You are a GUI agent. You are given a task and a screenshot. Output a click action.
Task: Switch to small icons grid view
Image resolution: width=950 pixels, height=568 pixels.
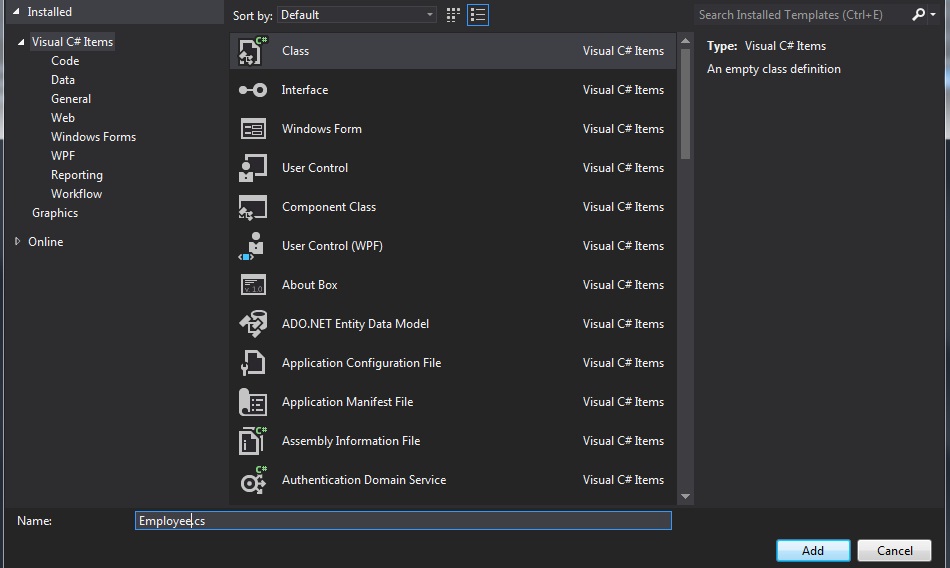[453, 15]
